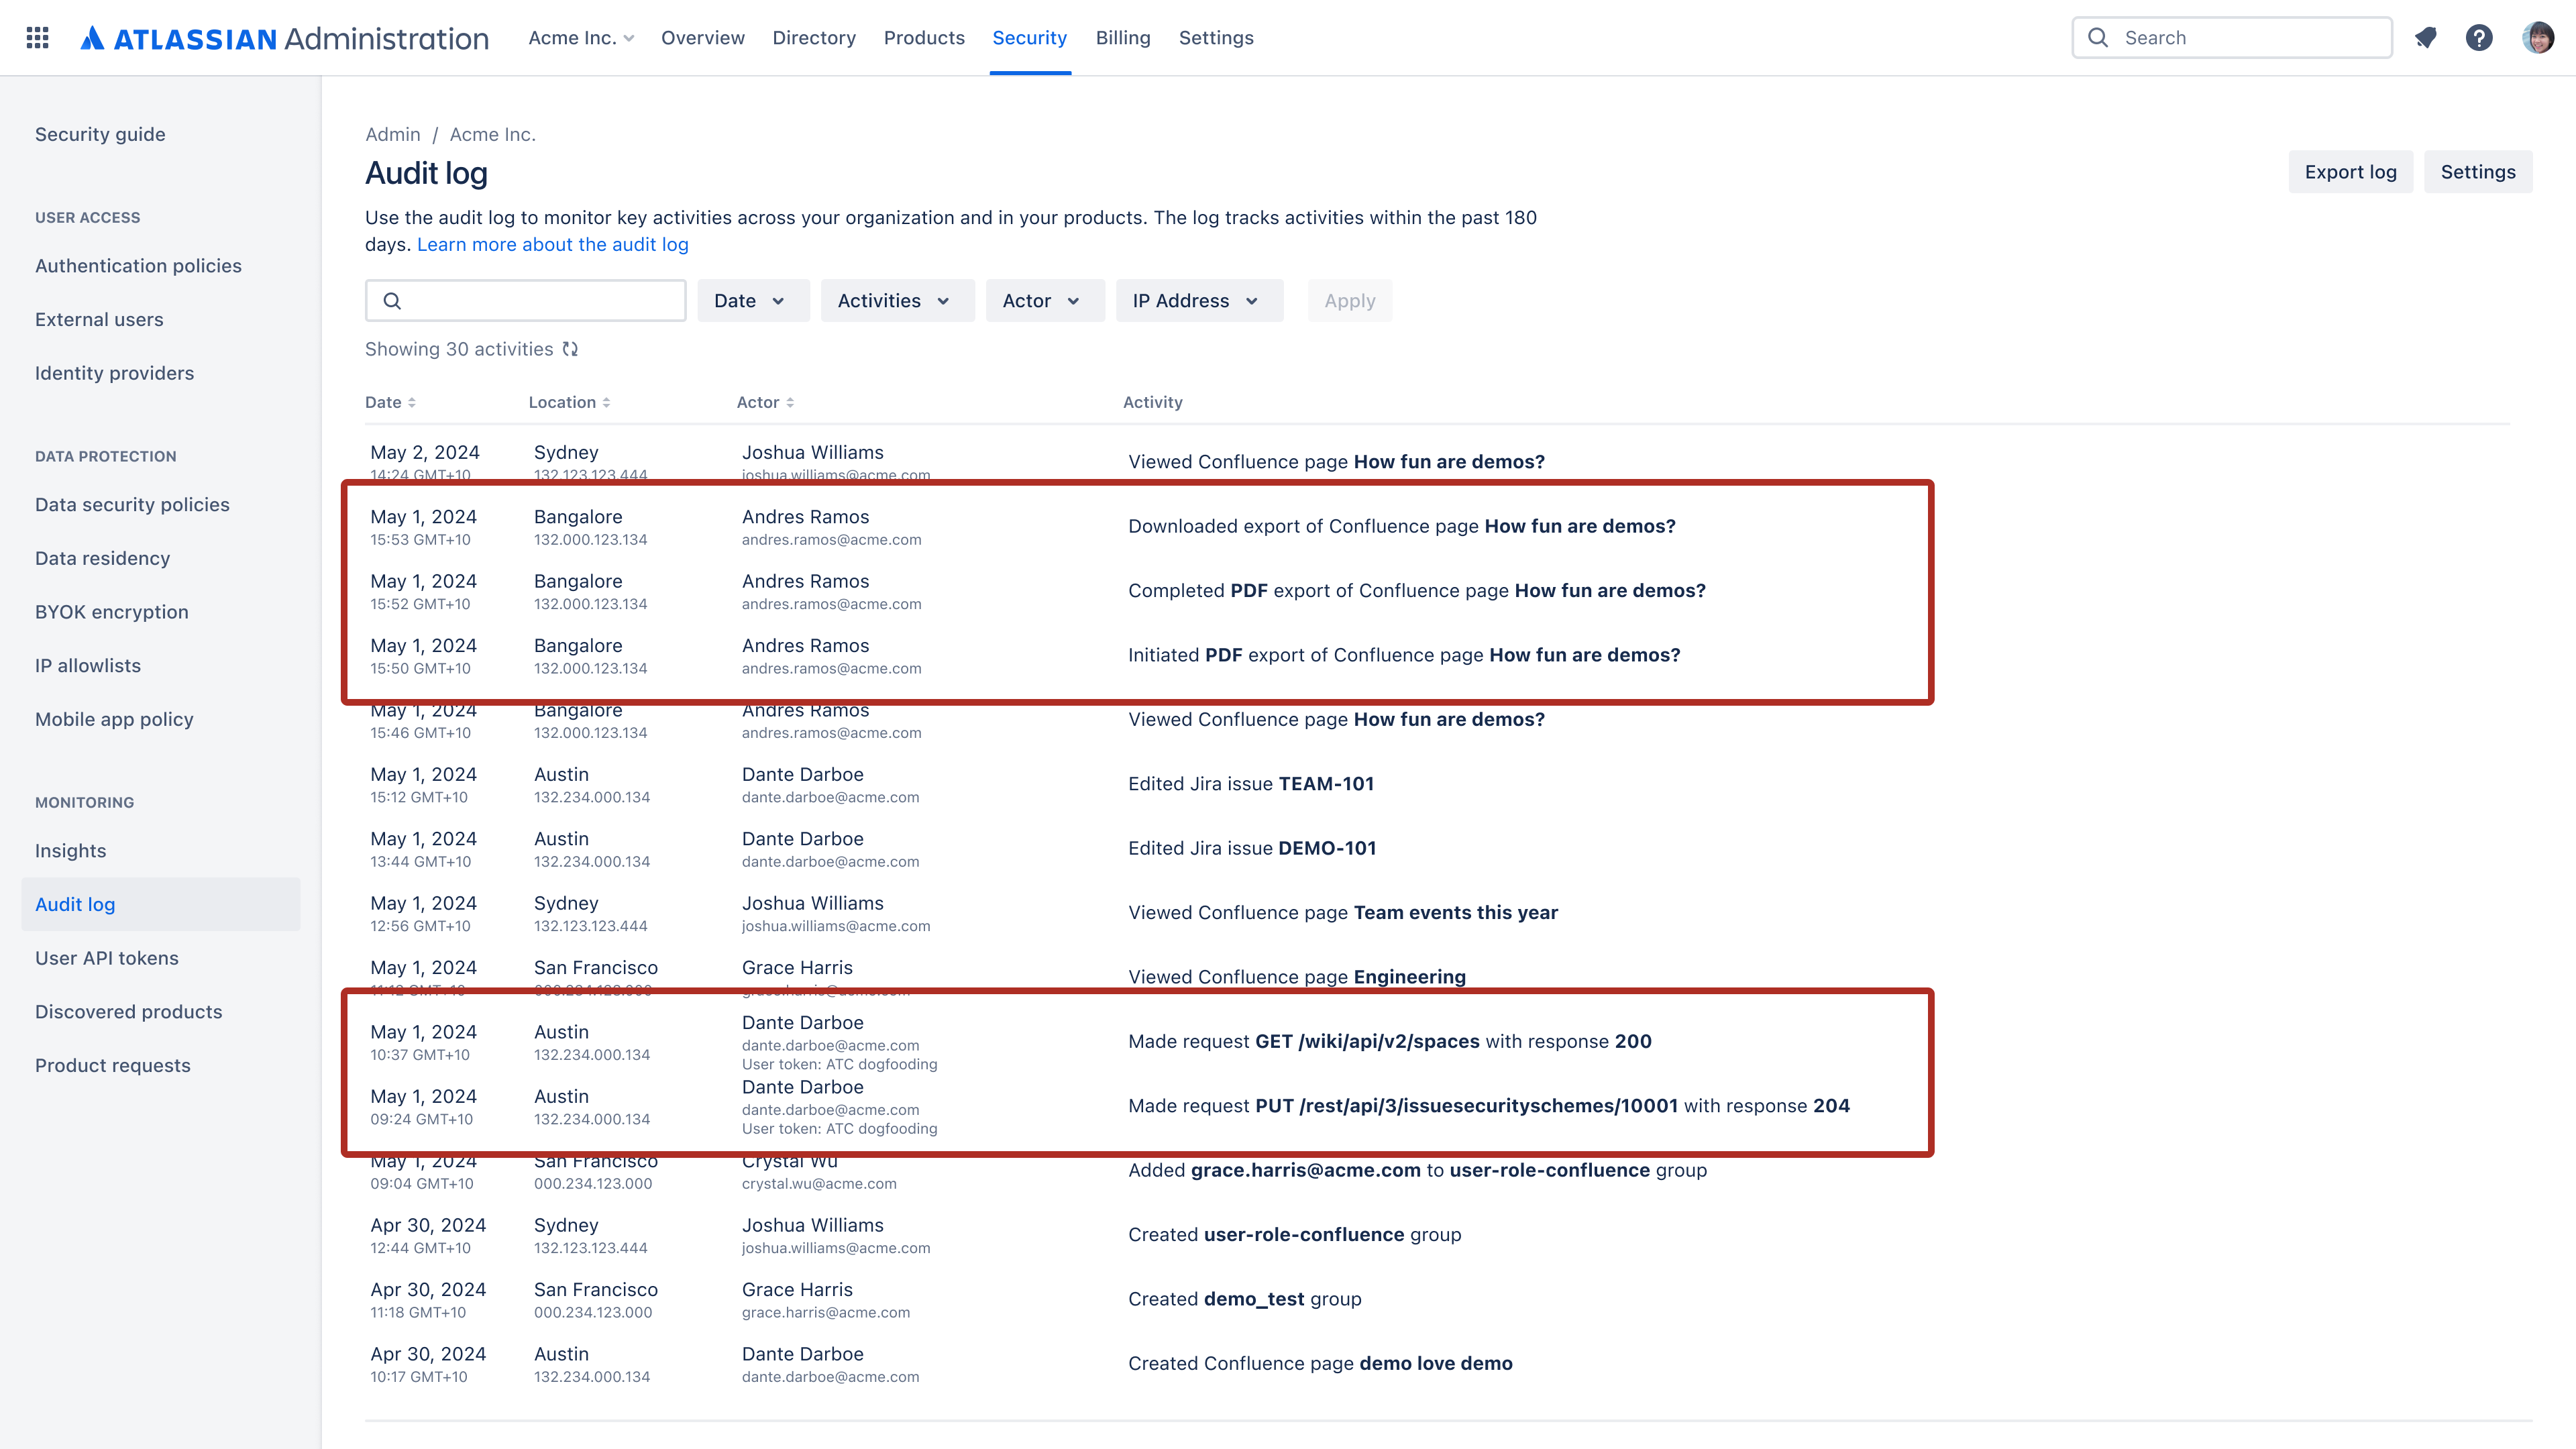Click the Admin breadcrumb link
Viewport: 2576px width, 1449px height.
point(392,135)
